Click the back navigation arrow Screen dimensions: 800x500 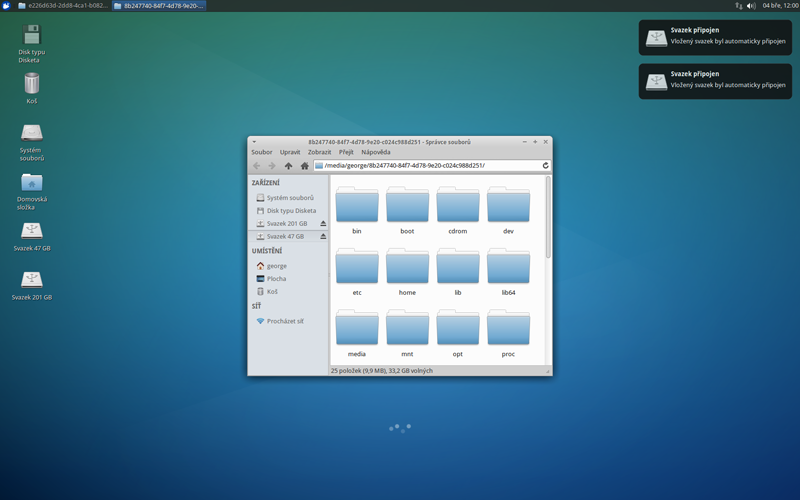(257, 166)
